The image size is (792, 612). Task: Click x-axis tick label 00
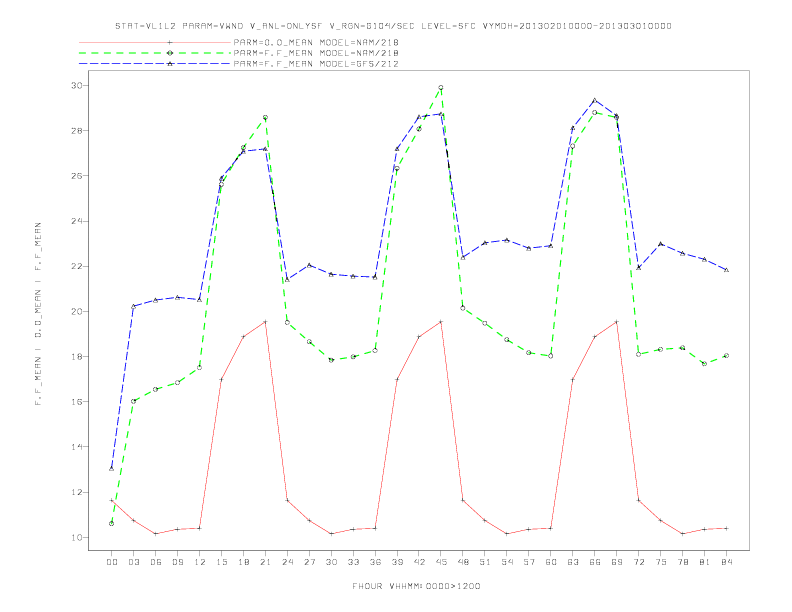[112, 562]
